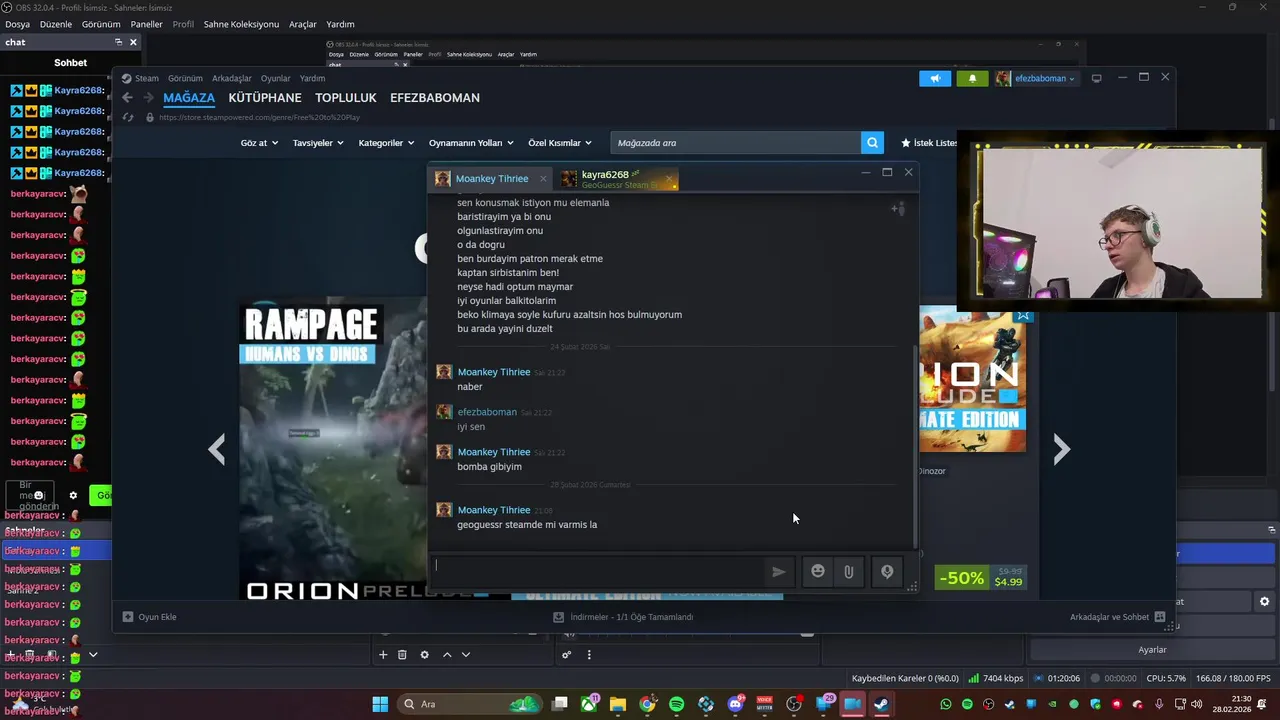Open İndirmeler downloads status
The image size is (1280, 720).
[x=623, y=617]
